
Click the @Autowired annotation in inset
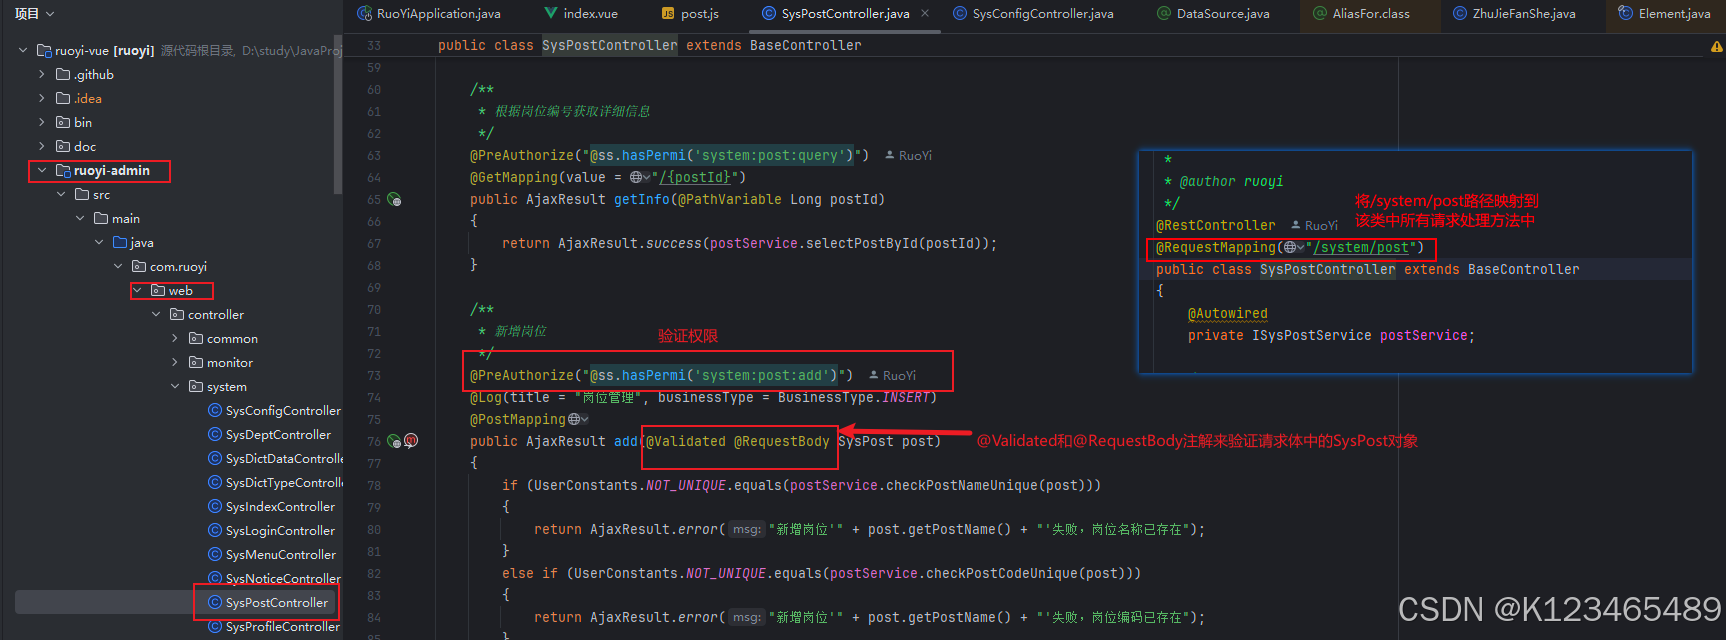1228,314
